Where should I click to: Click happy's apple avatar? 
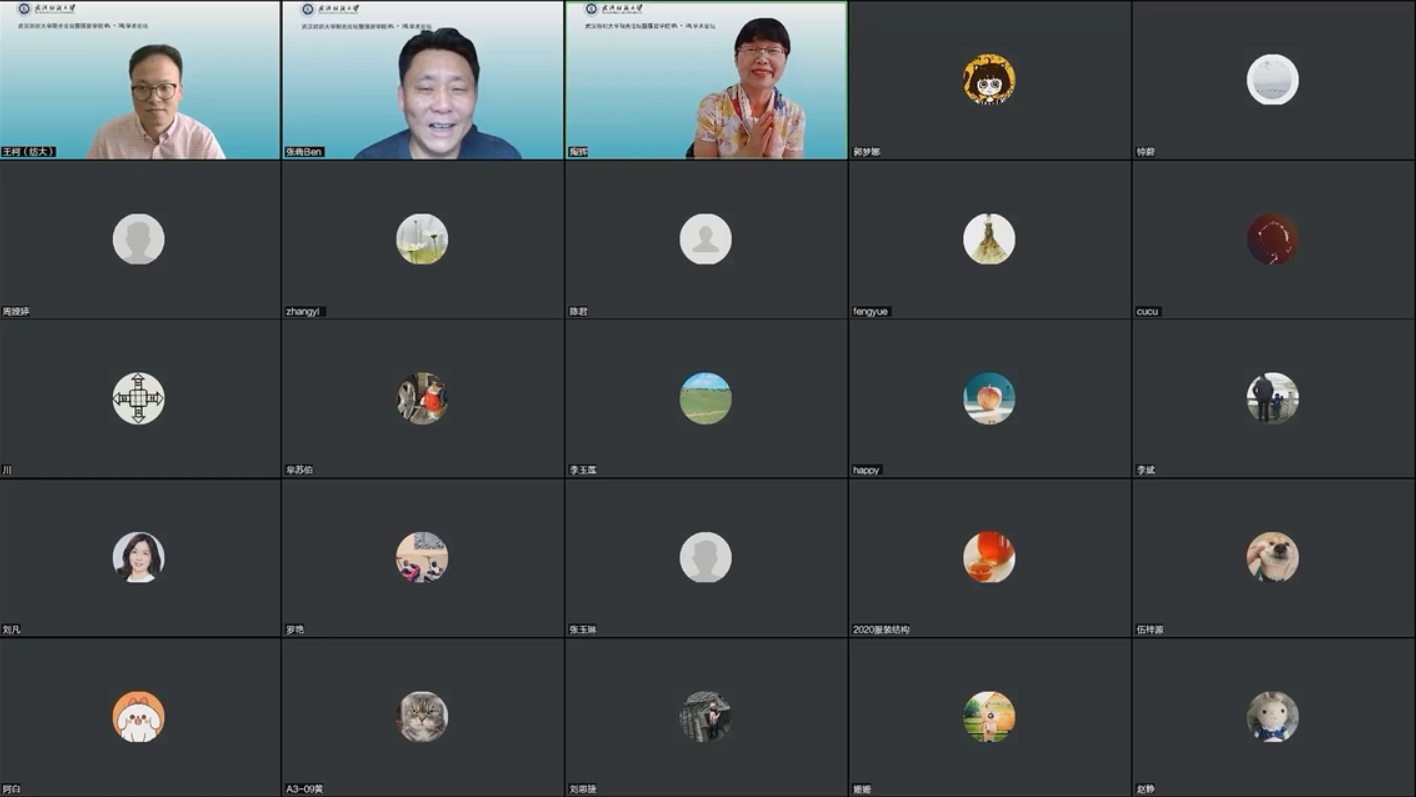(989, 399)
